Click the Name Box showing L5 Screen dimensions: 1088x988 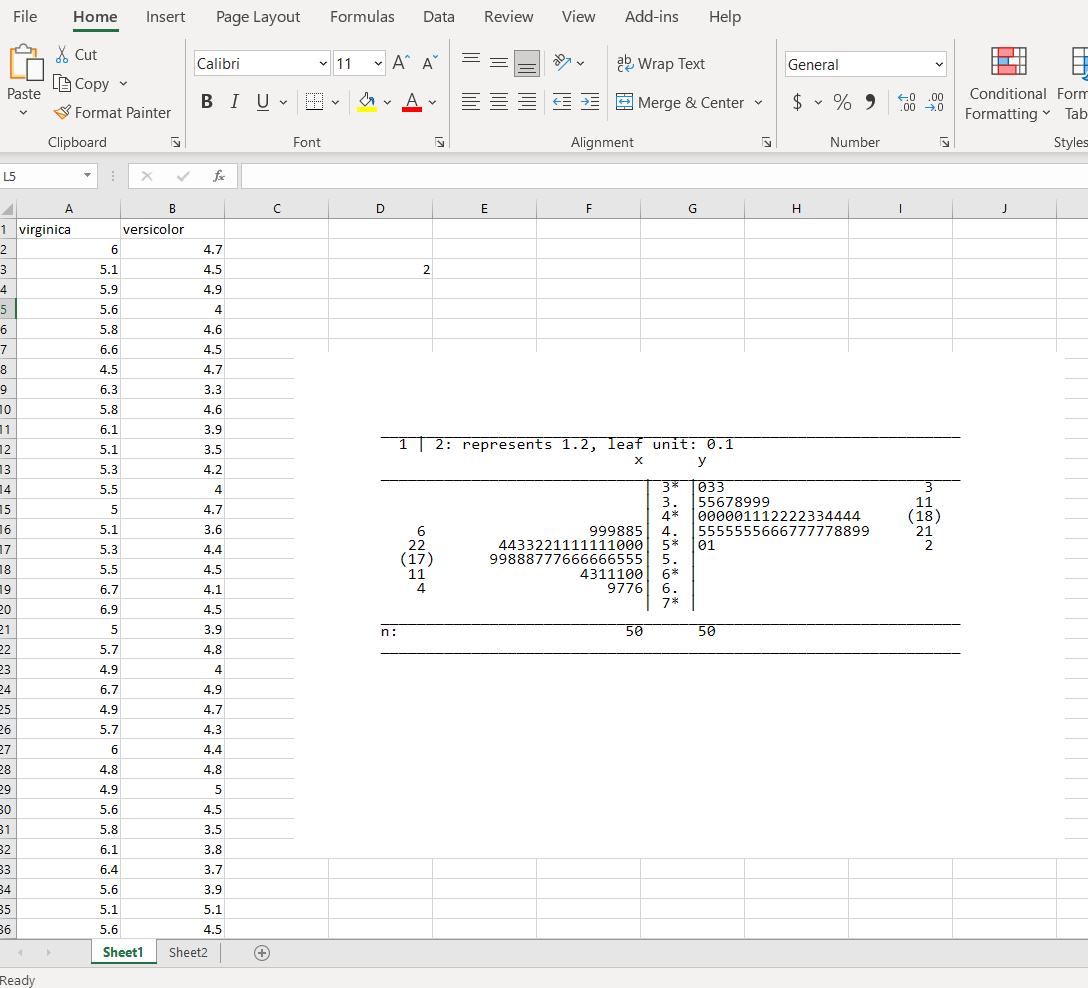[x=40, y=176]
